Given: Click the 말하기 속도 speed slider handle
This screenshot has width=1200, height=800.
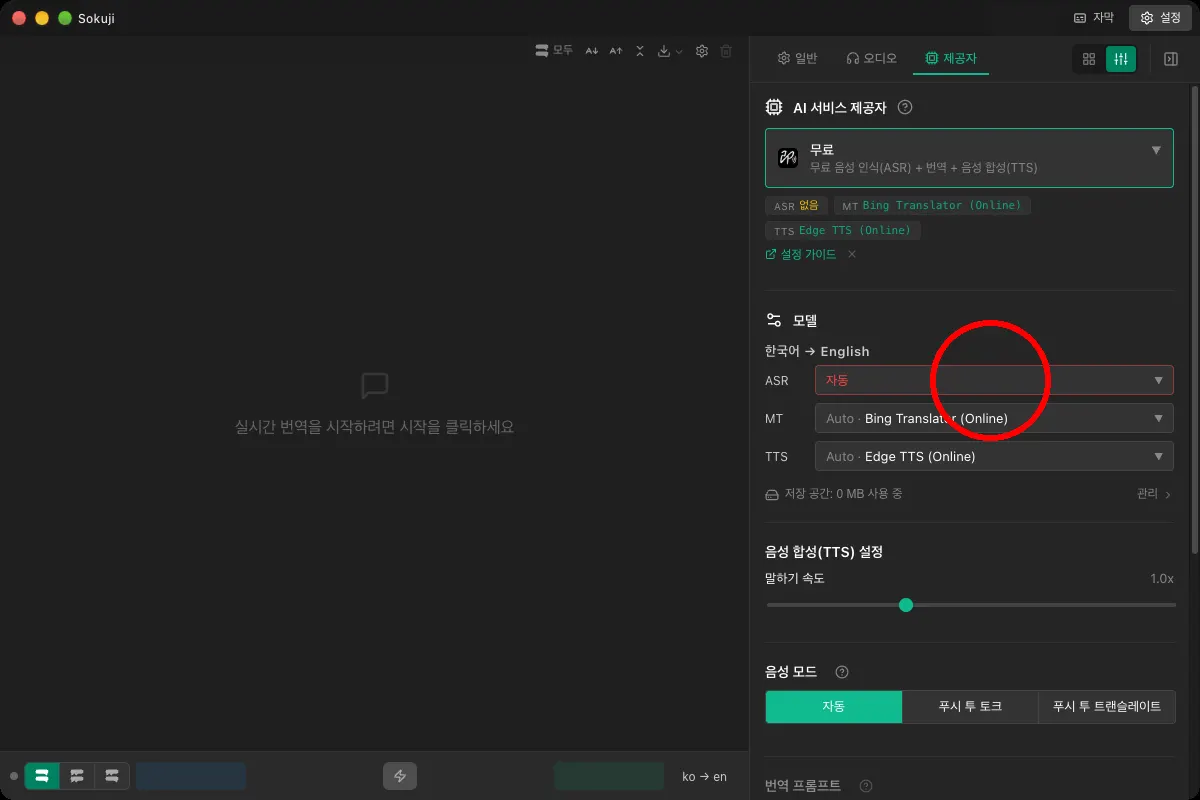Looking at the screenshot, I should (x=906, y=605).
